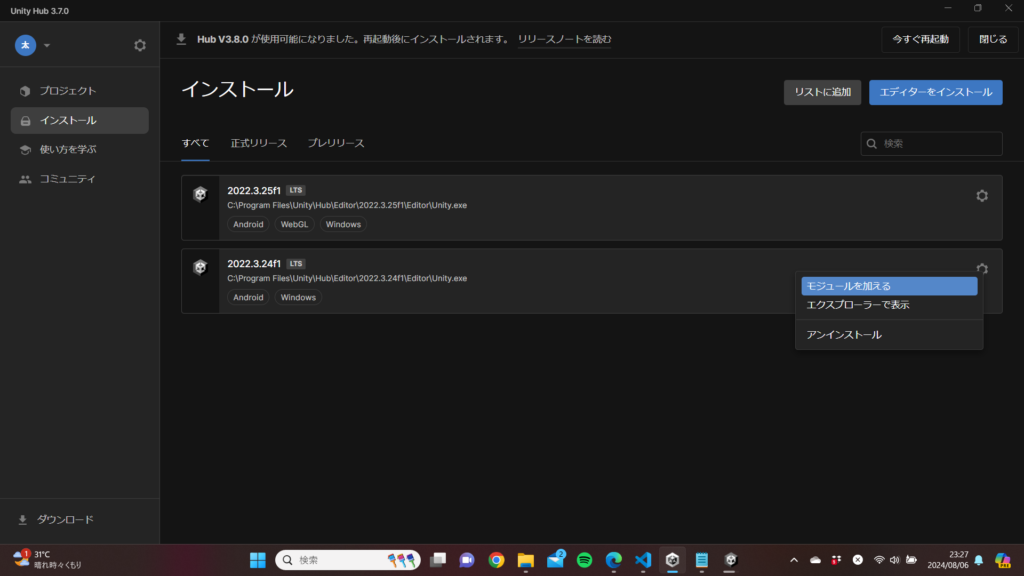Click the blue account avatar
The image size is (1024, 576).
tap(25, 45)
